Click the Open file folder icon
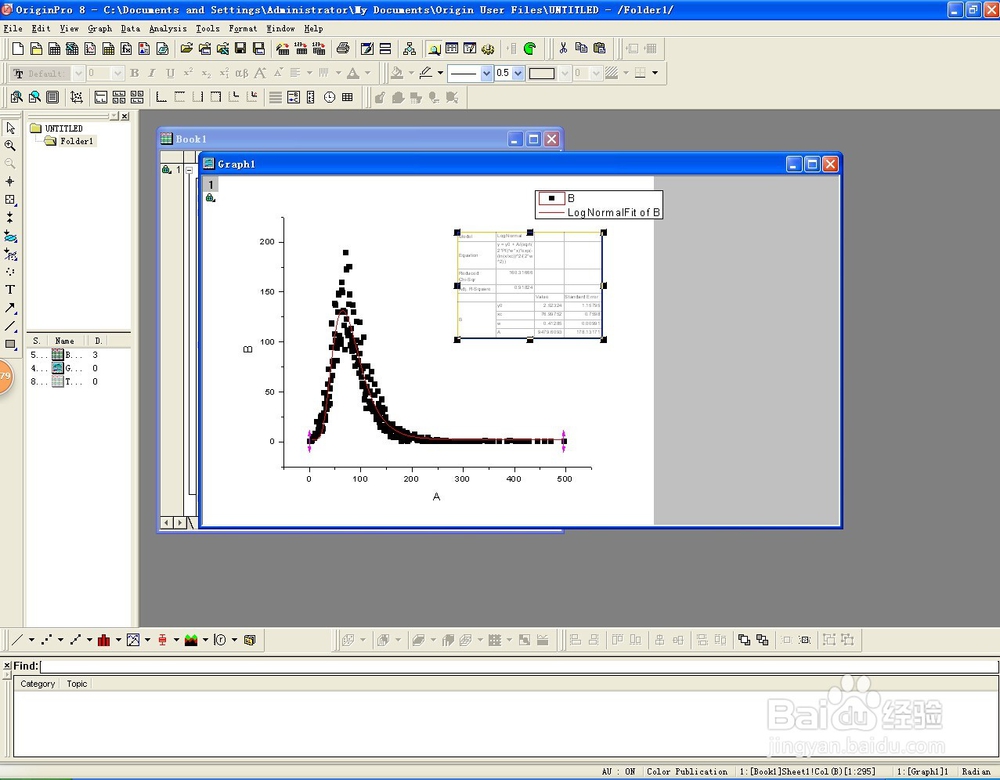This screenshot has width=1000, height=780. coord(186,48)
